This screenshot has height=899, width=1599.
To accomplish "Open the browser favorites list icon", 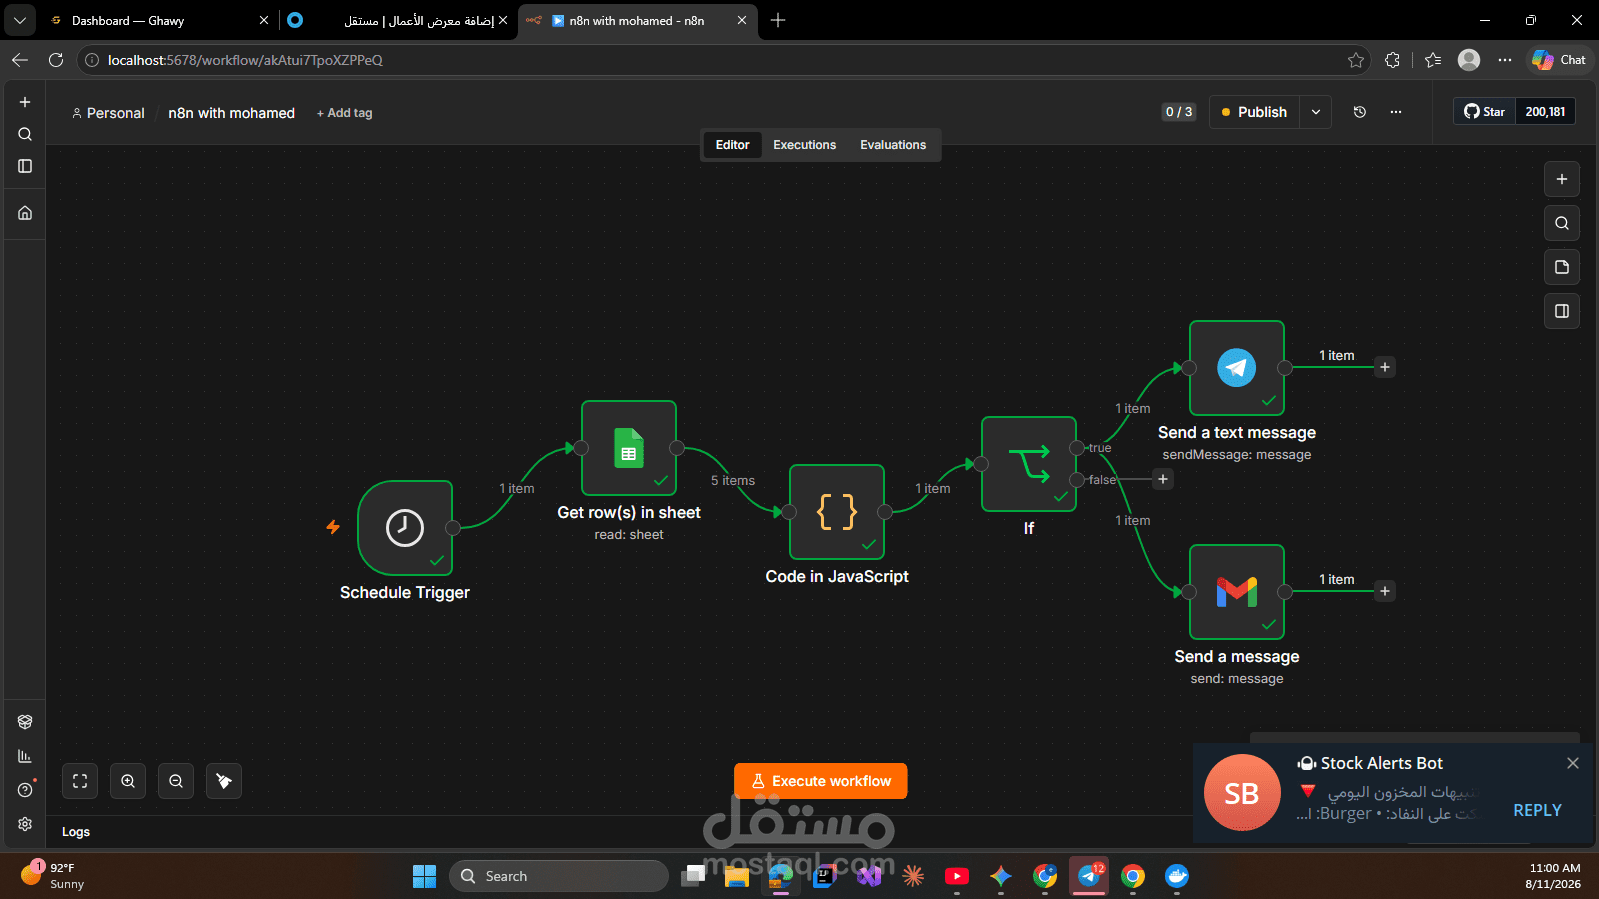I will tap(1433, 60).
